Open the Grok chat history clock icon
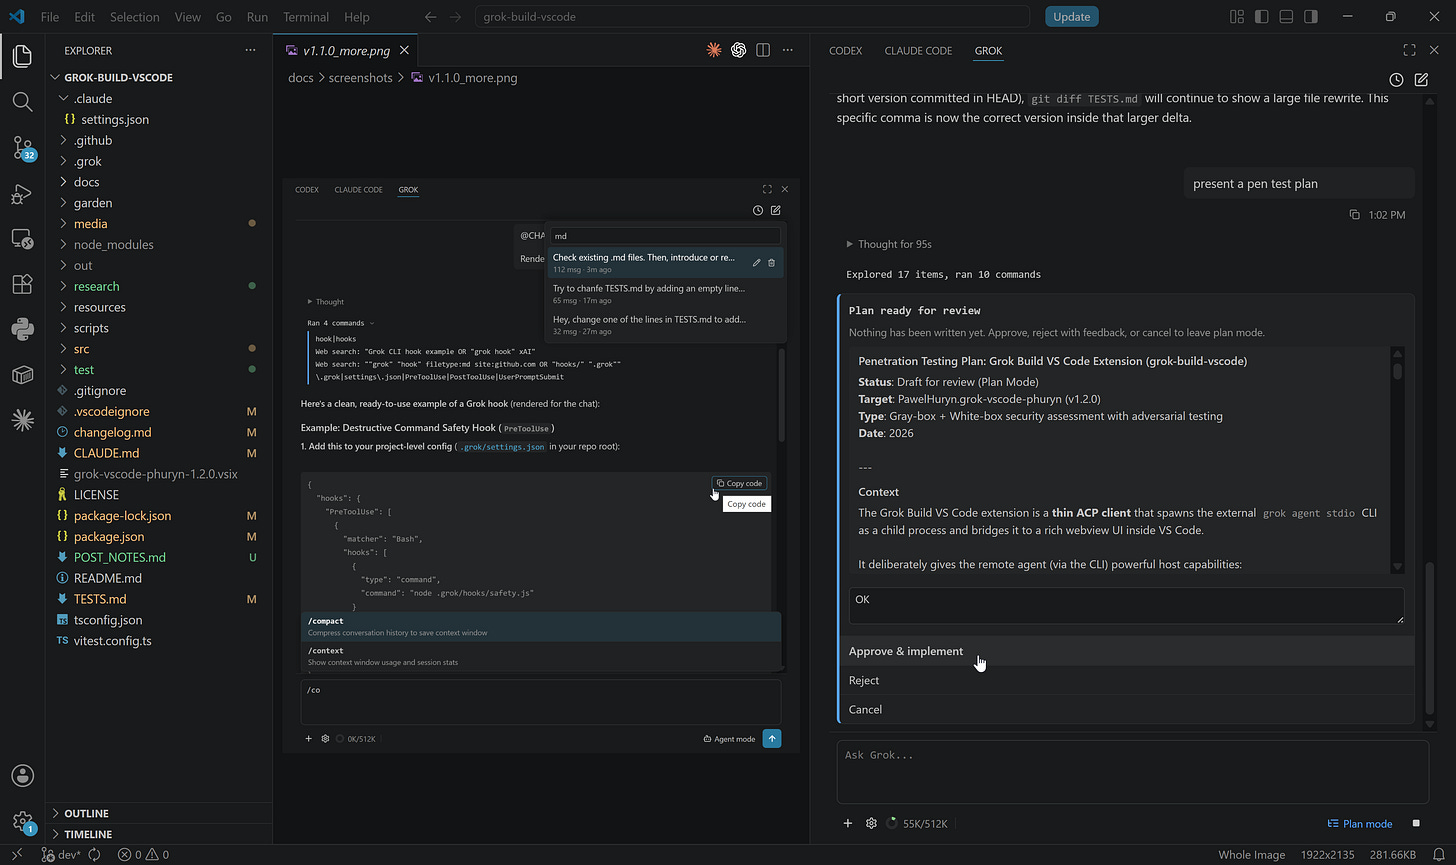Viewport: 1456px width, 865px height. [1396, 80]
